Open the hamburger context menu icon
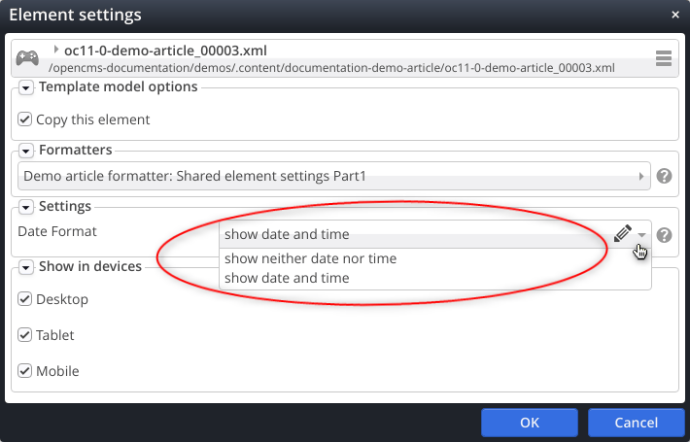Image resolution: width=690 pixels, height=442 pixels. tap(664, 58)
